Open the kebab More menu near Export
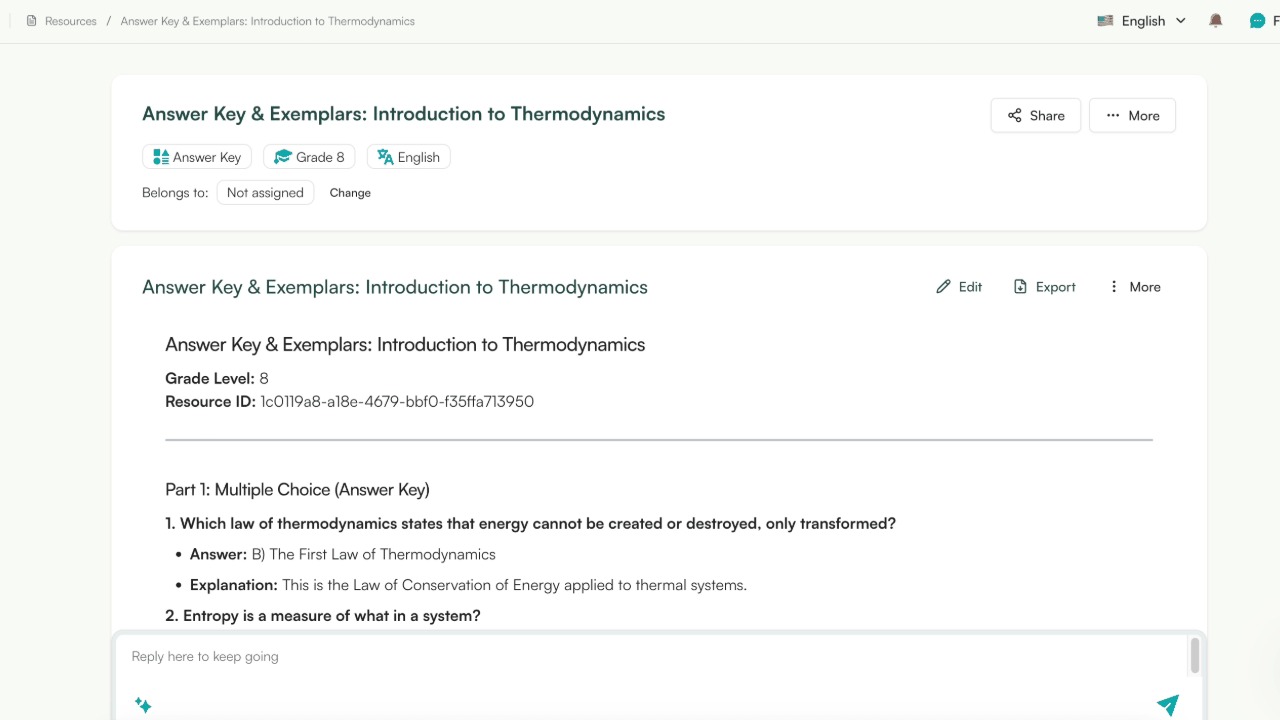This screenshot has width=1280, height=720. (1113, 286)
